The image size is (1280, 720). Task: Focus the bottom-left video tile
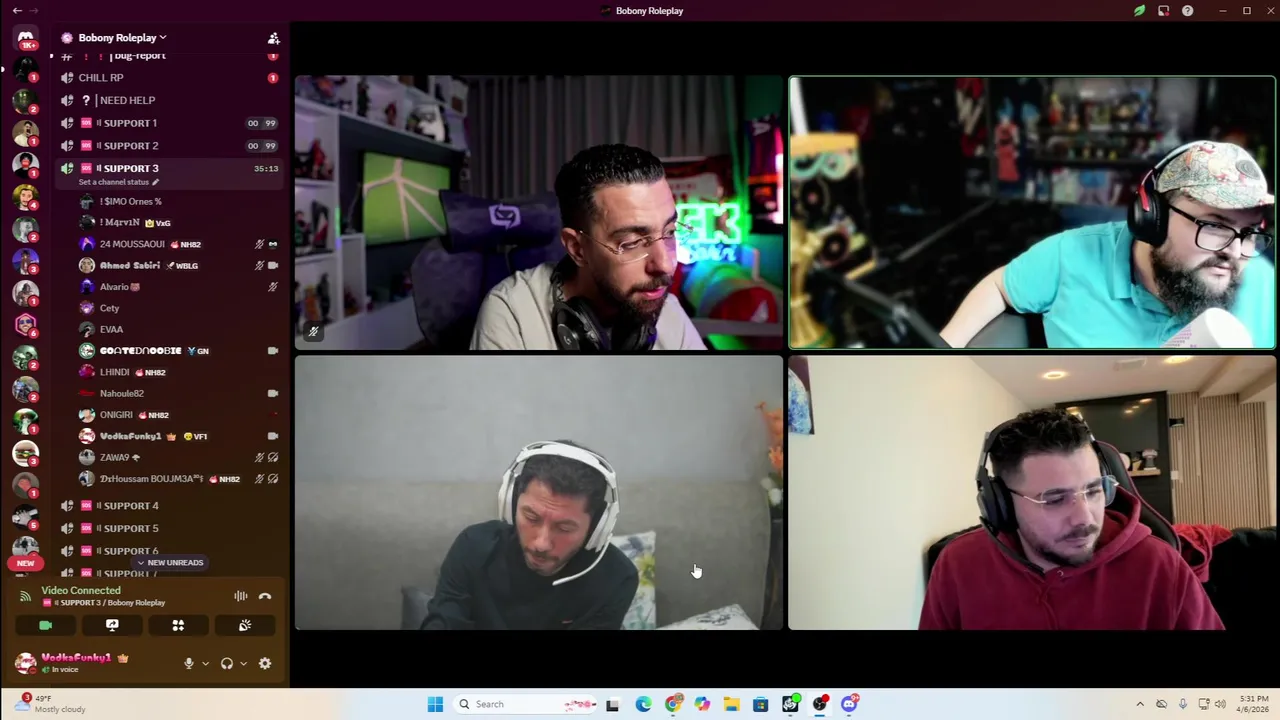coord(538,493)
